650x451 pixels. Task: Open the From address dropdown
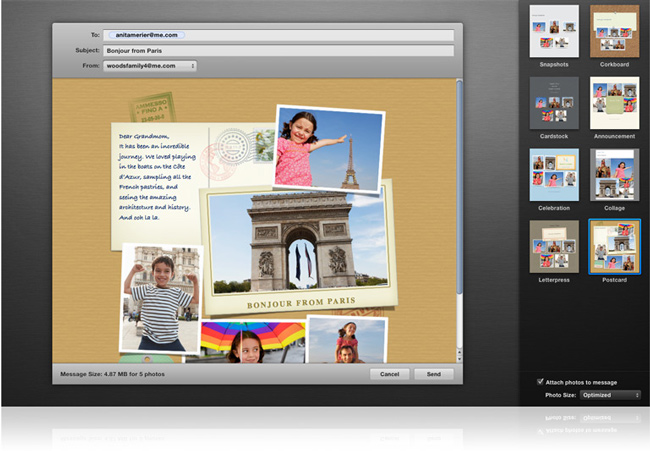(149, 66)
